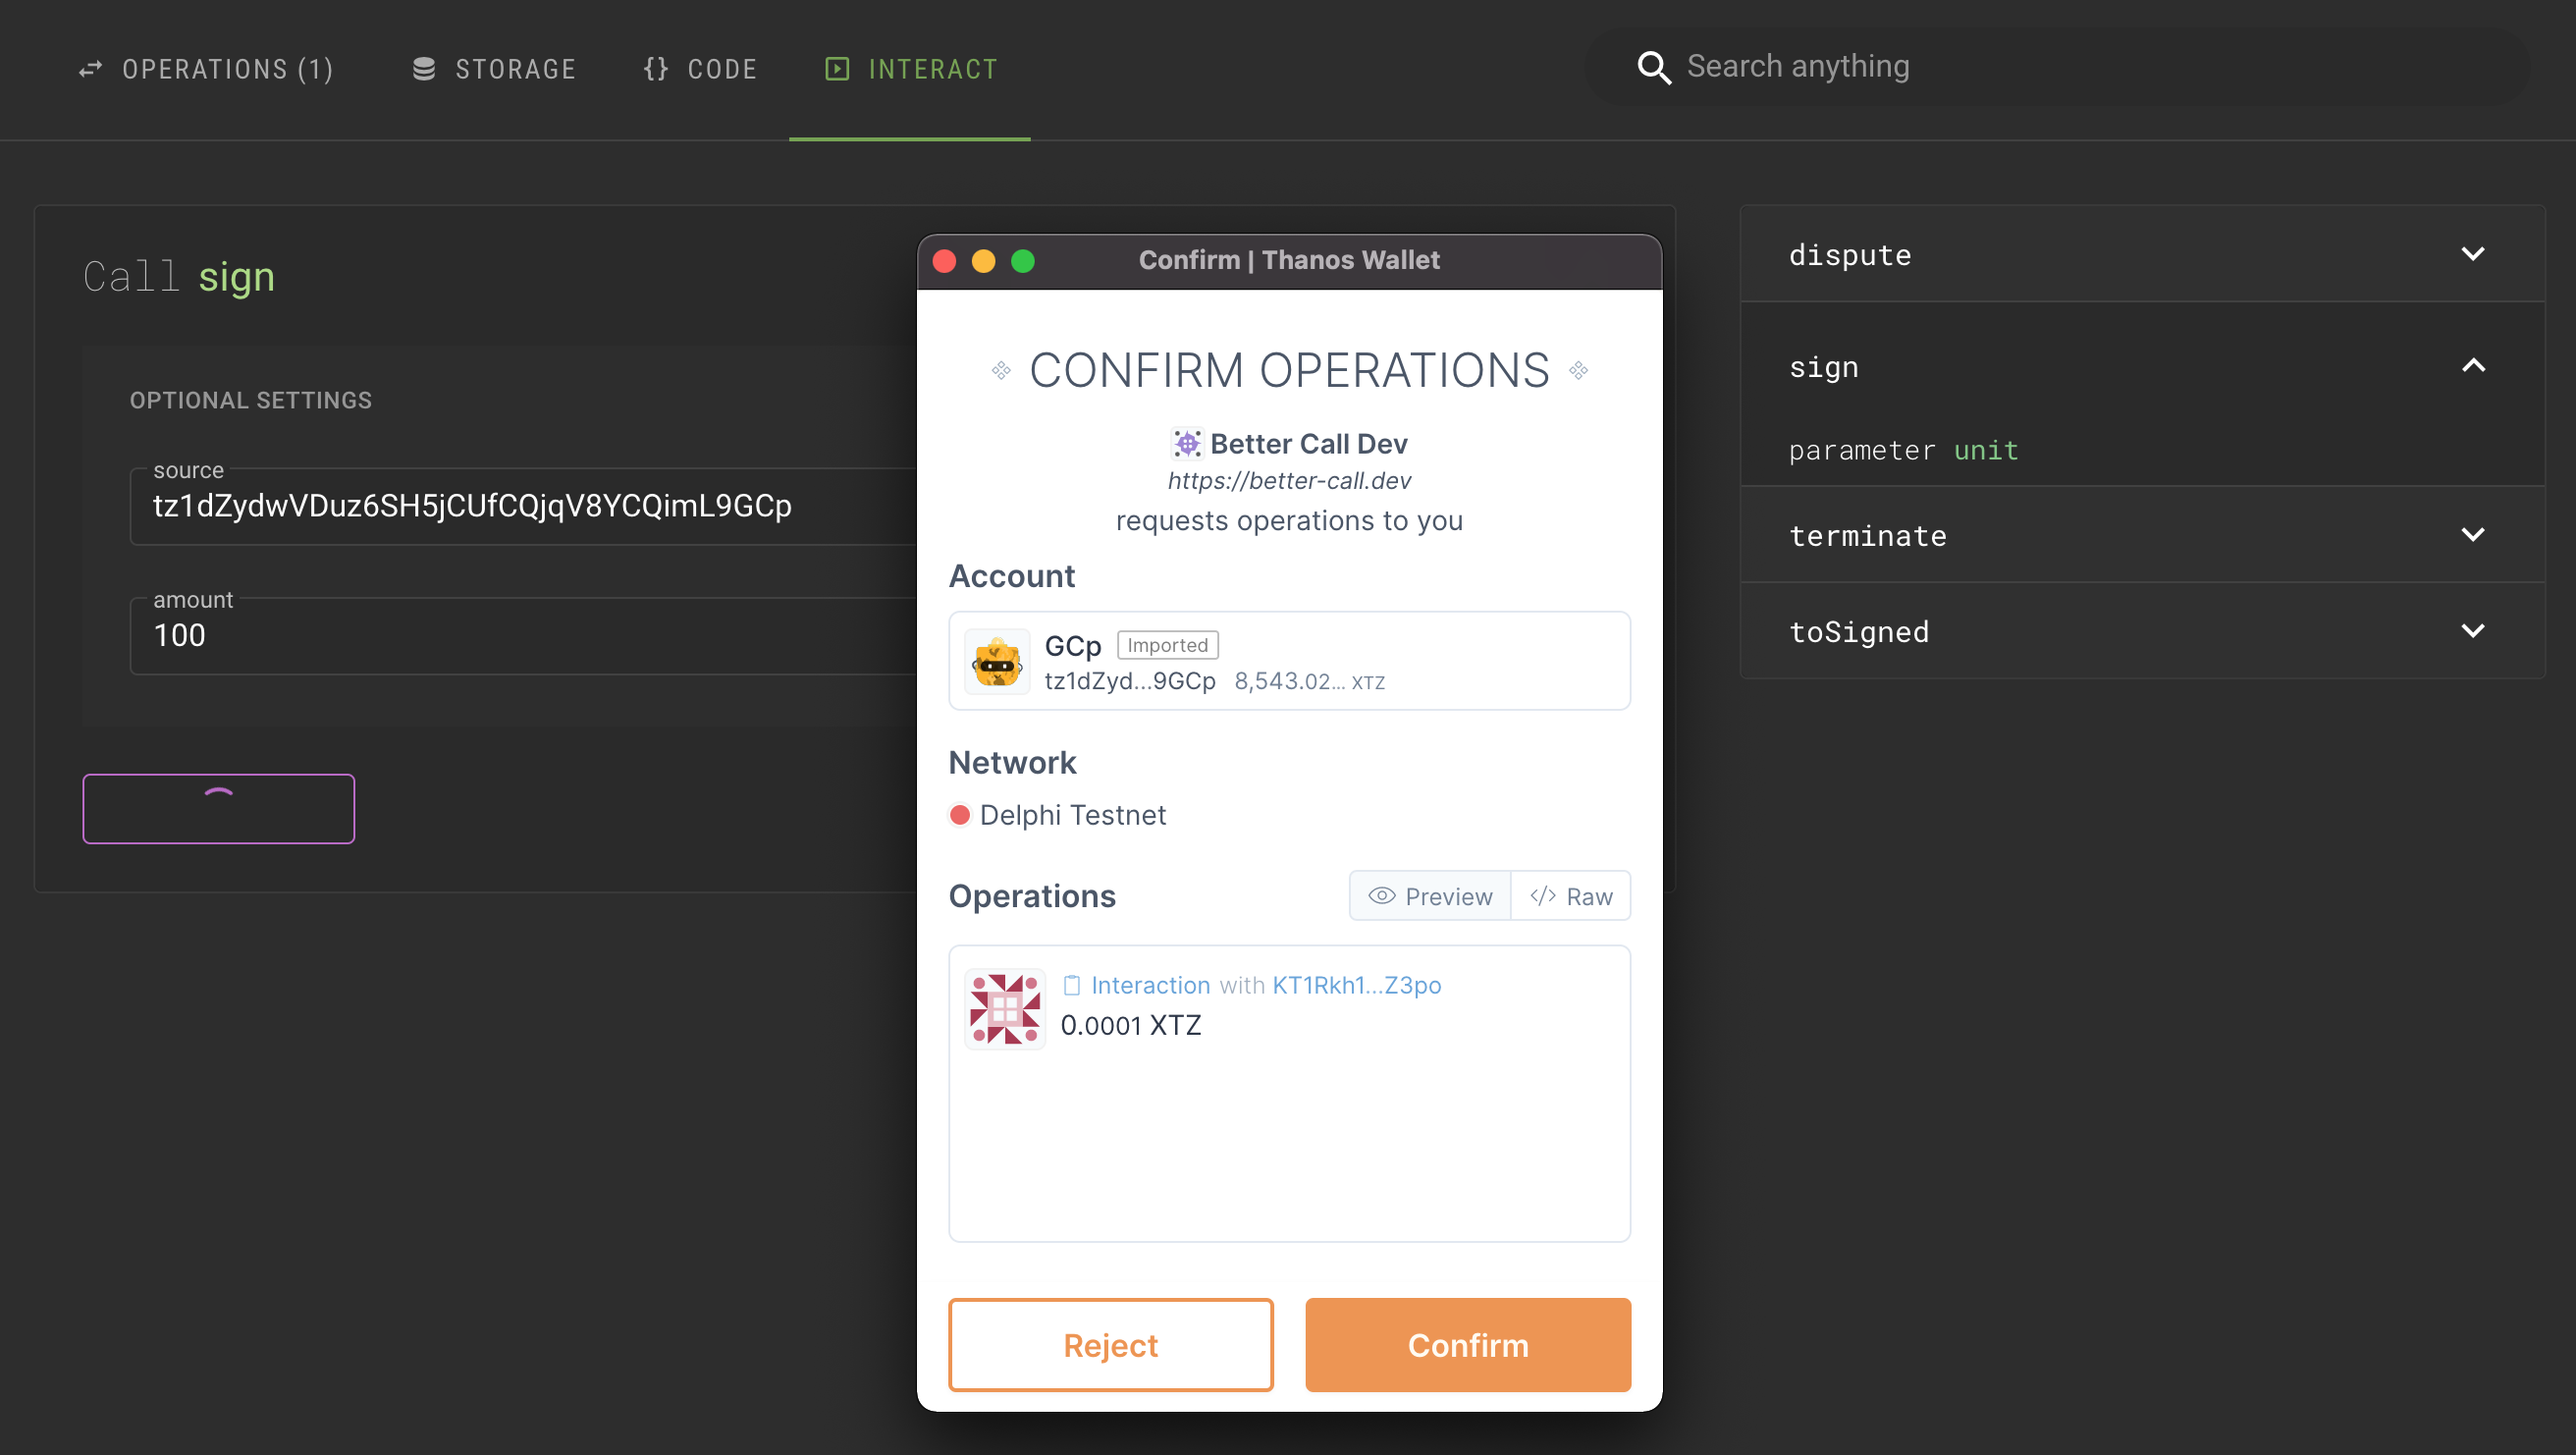The image size is (2576, 1455).
Task: Expand the toSigned entrypoint
Action: 2142,631
